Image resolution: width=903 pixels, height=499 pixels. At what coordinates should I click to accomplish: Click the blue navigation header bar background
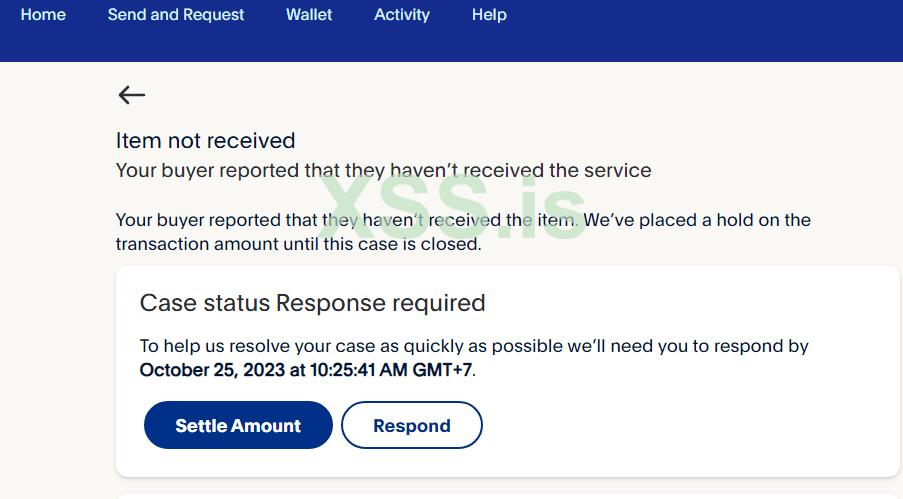[700, 35]
